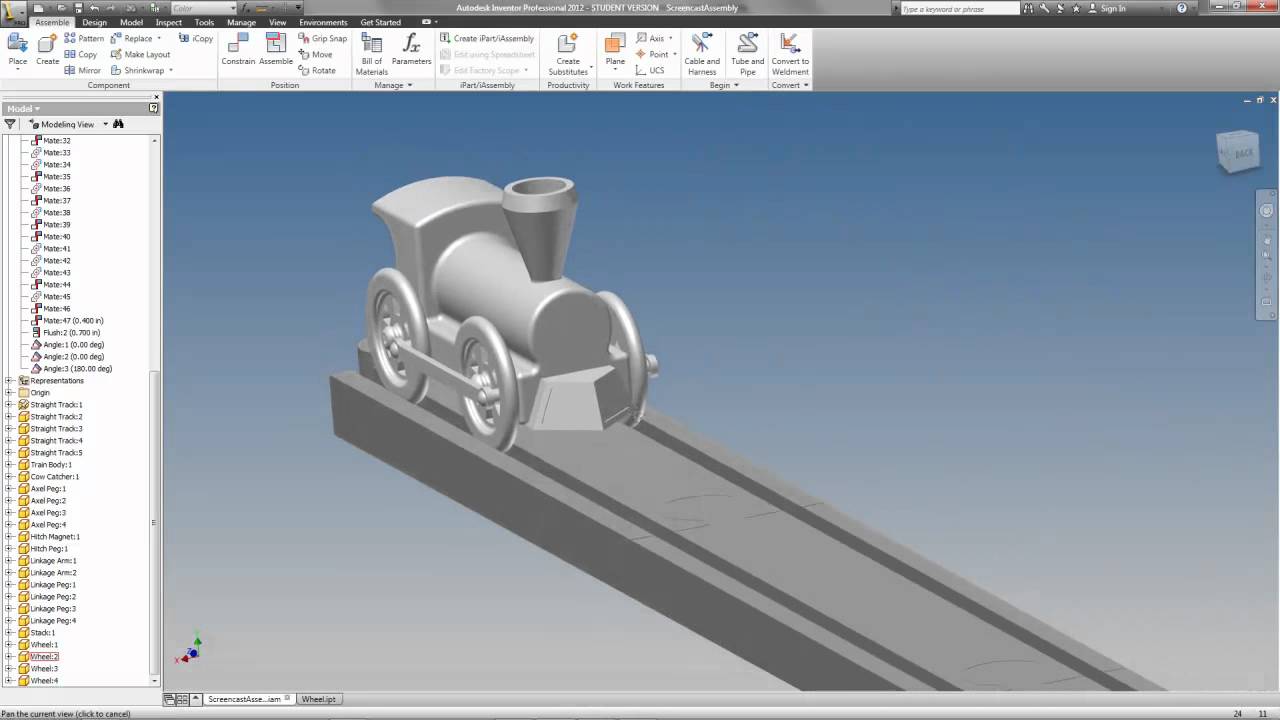Click the UCS tool
Screen dimensions: 1280x720
coord(650,70)
